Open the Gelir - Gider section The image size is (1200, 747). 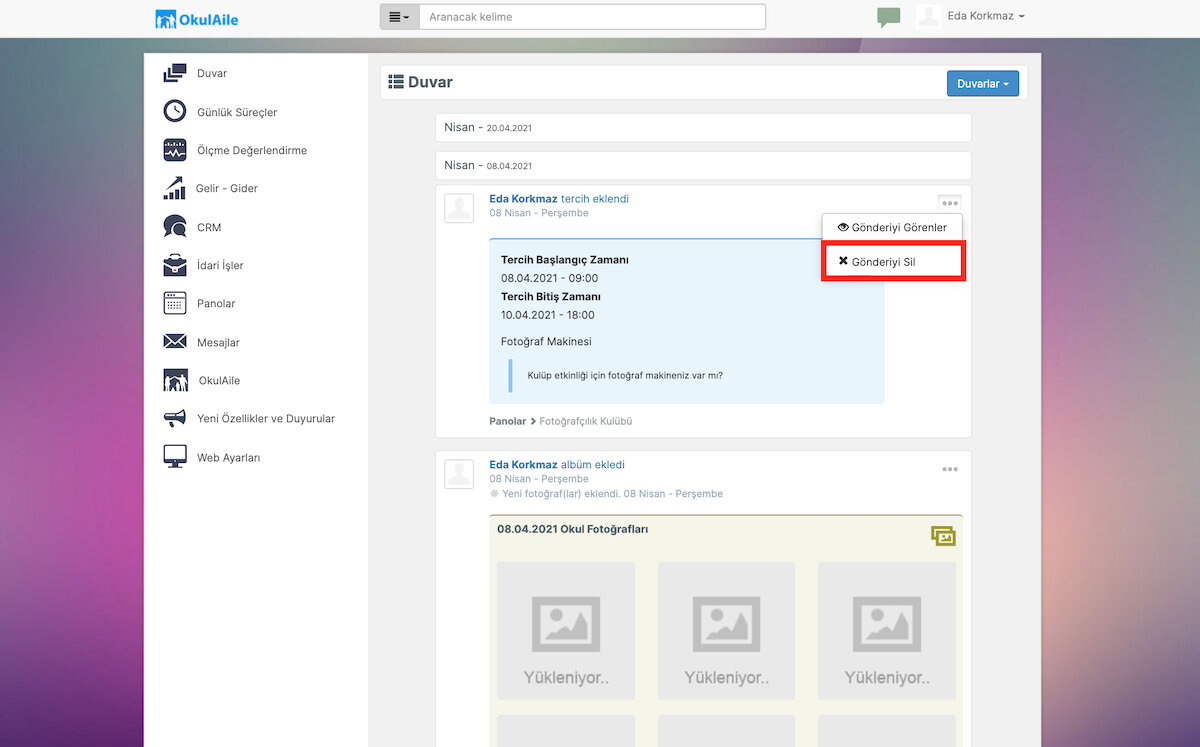pos(227,188)
